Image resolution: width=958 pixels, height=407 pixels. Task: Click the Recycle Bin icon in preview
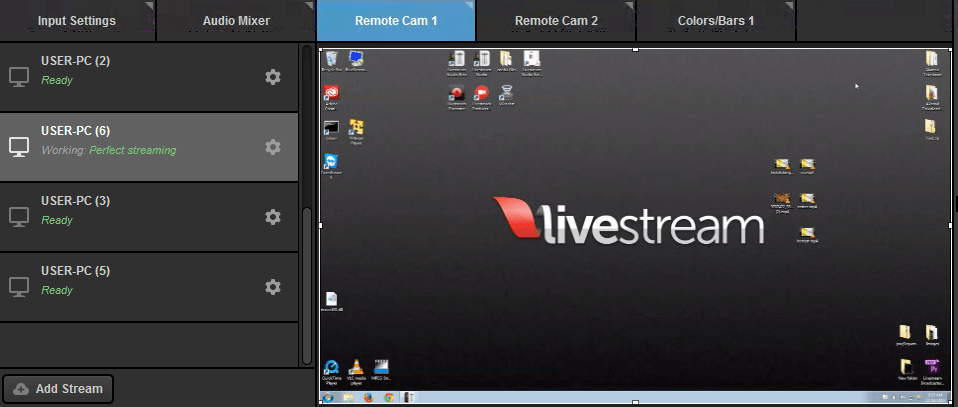coord(332,60)
